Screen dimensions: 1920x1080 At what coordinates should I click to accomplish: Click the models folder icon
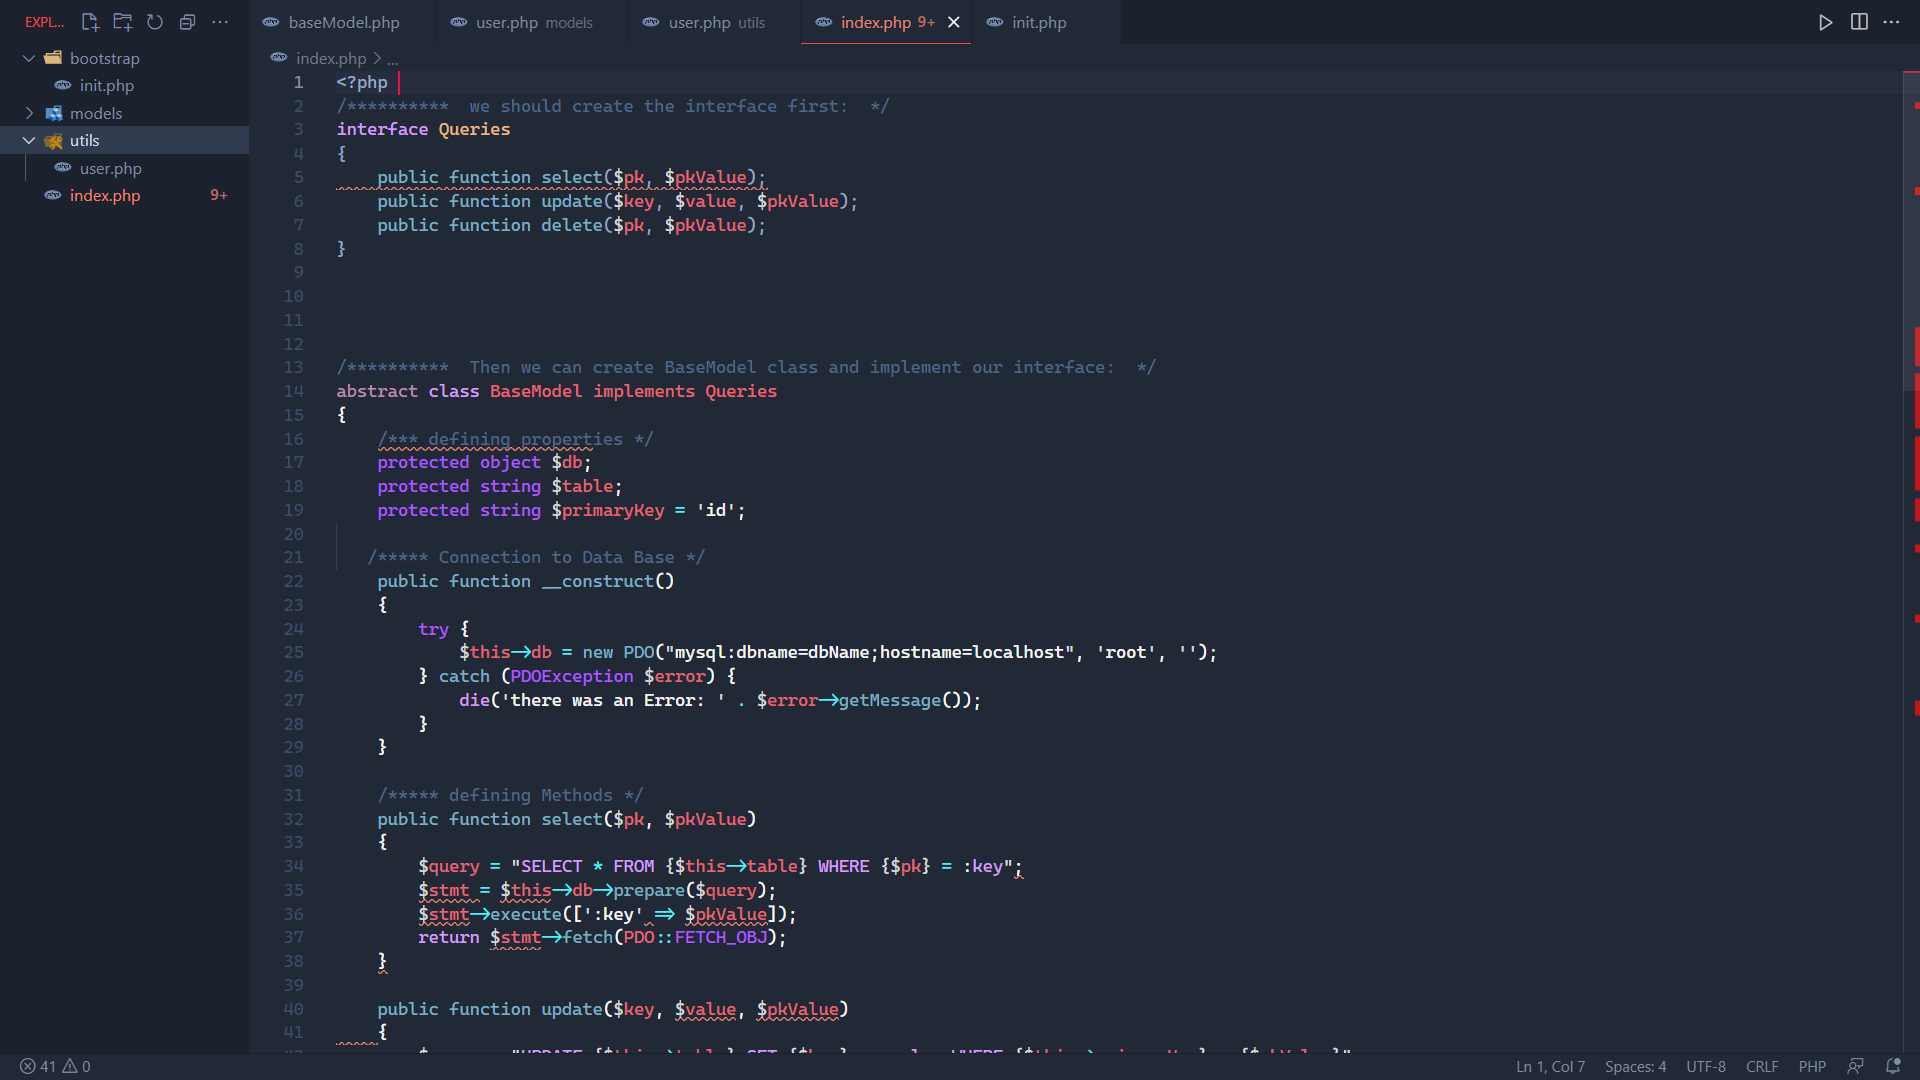(x=53, y=113)
